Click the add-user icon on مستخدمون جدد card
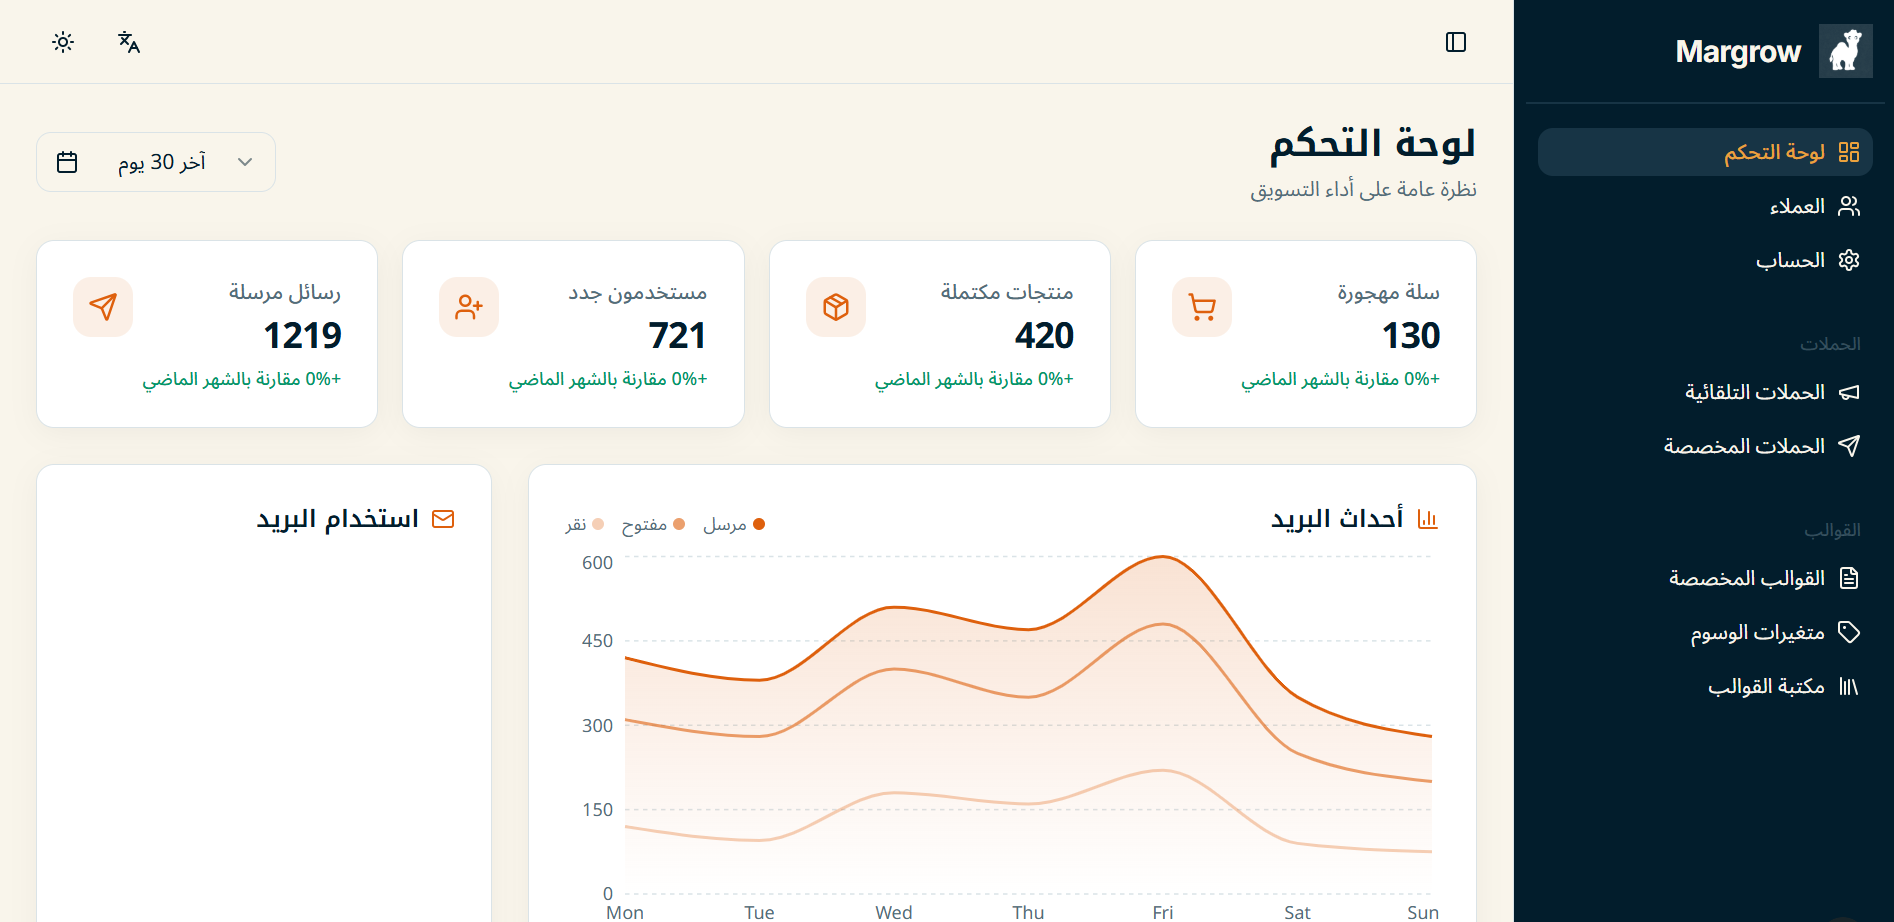 (x=469, y=307)
